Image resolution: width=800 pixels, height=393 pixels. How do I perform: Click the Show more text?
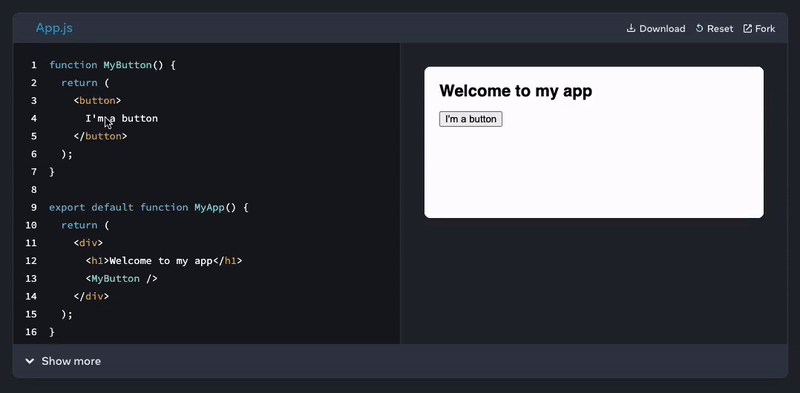click(x=71, y=361)
